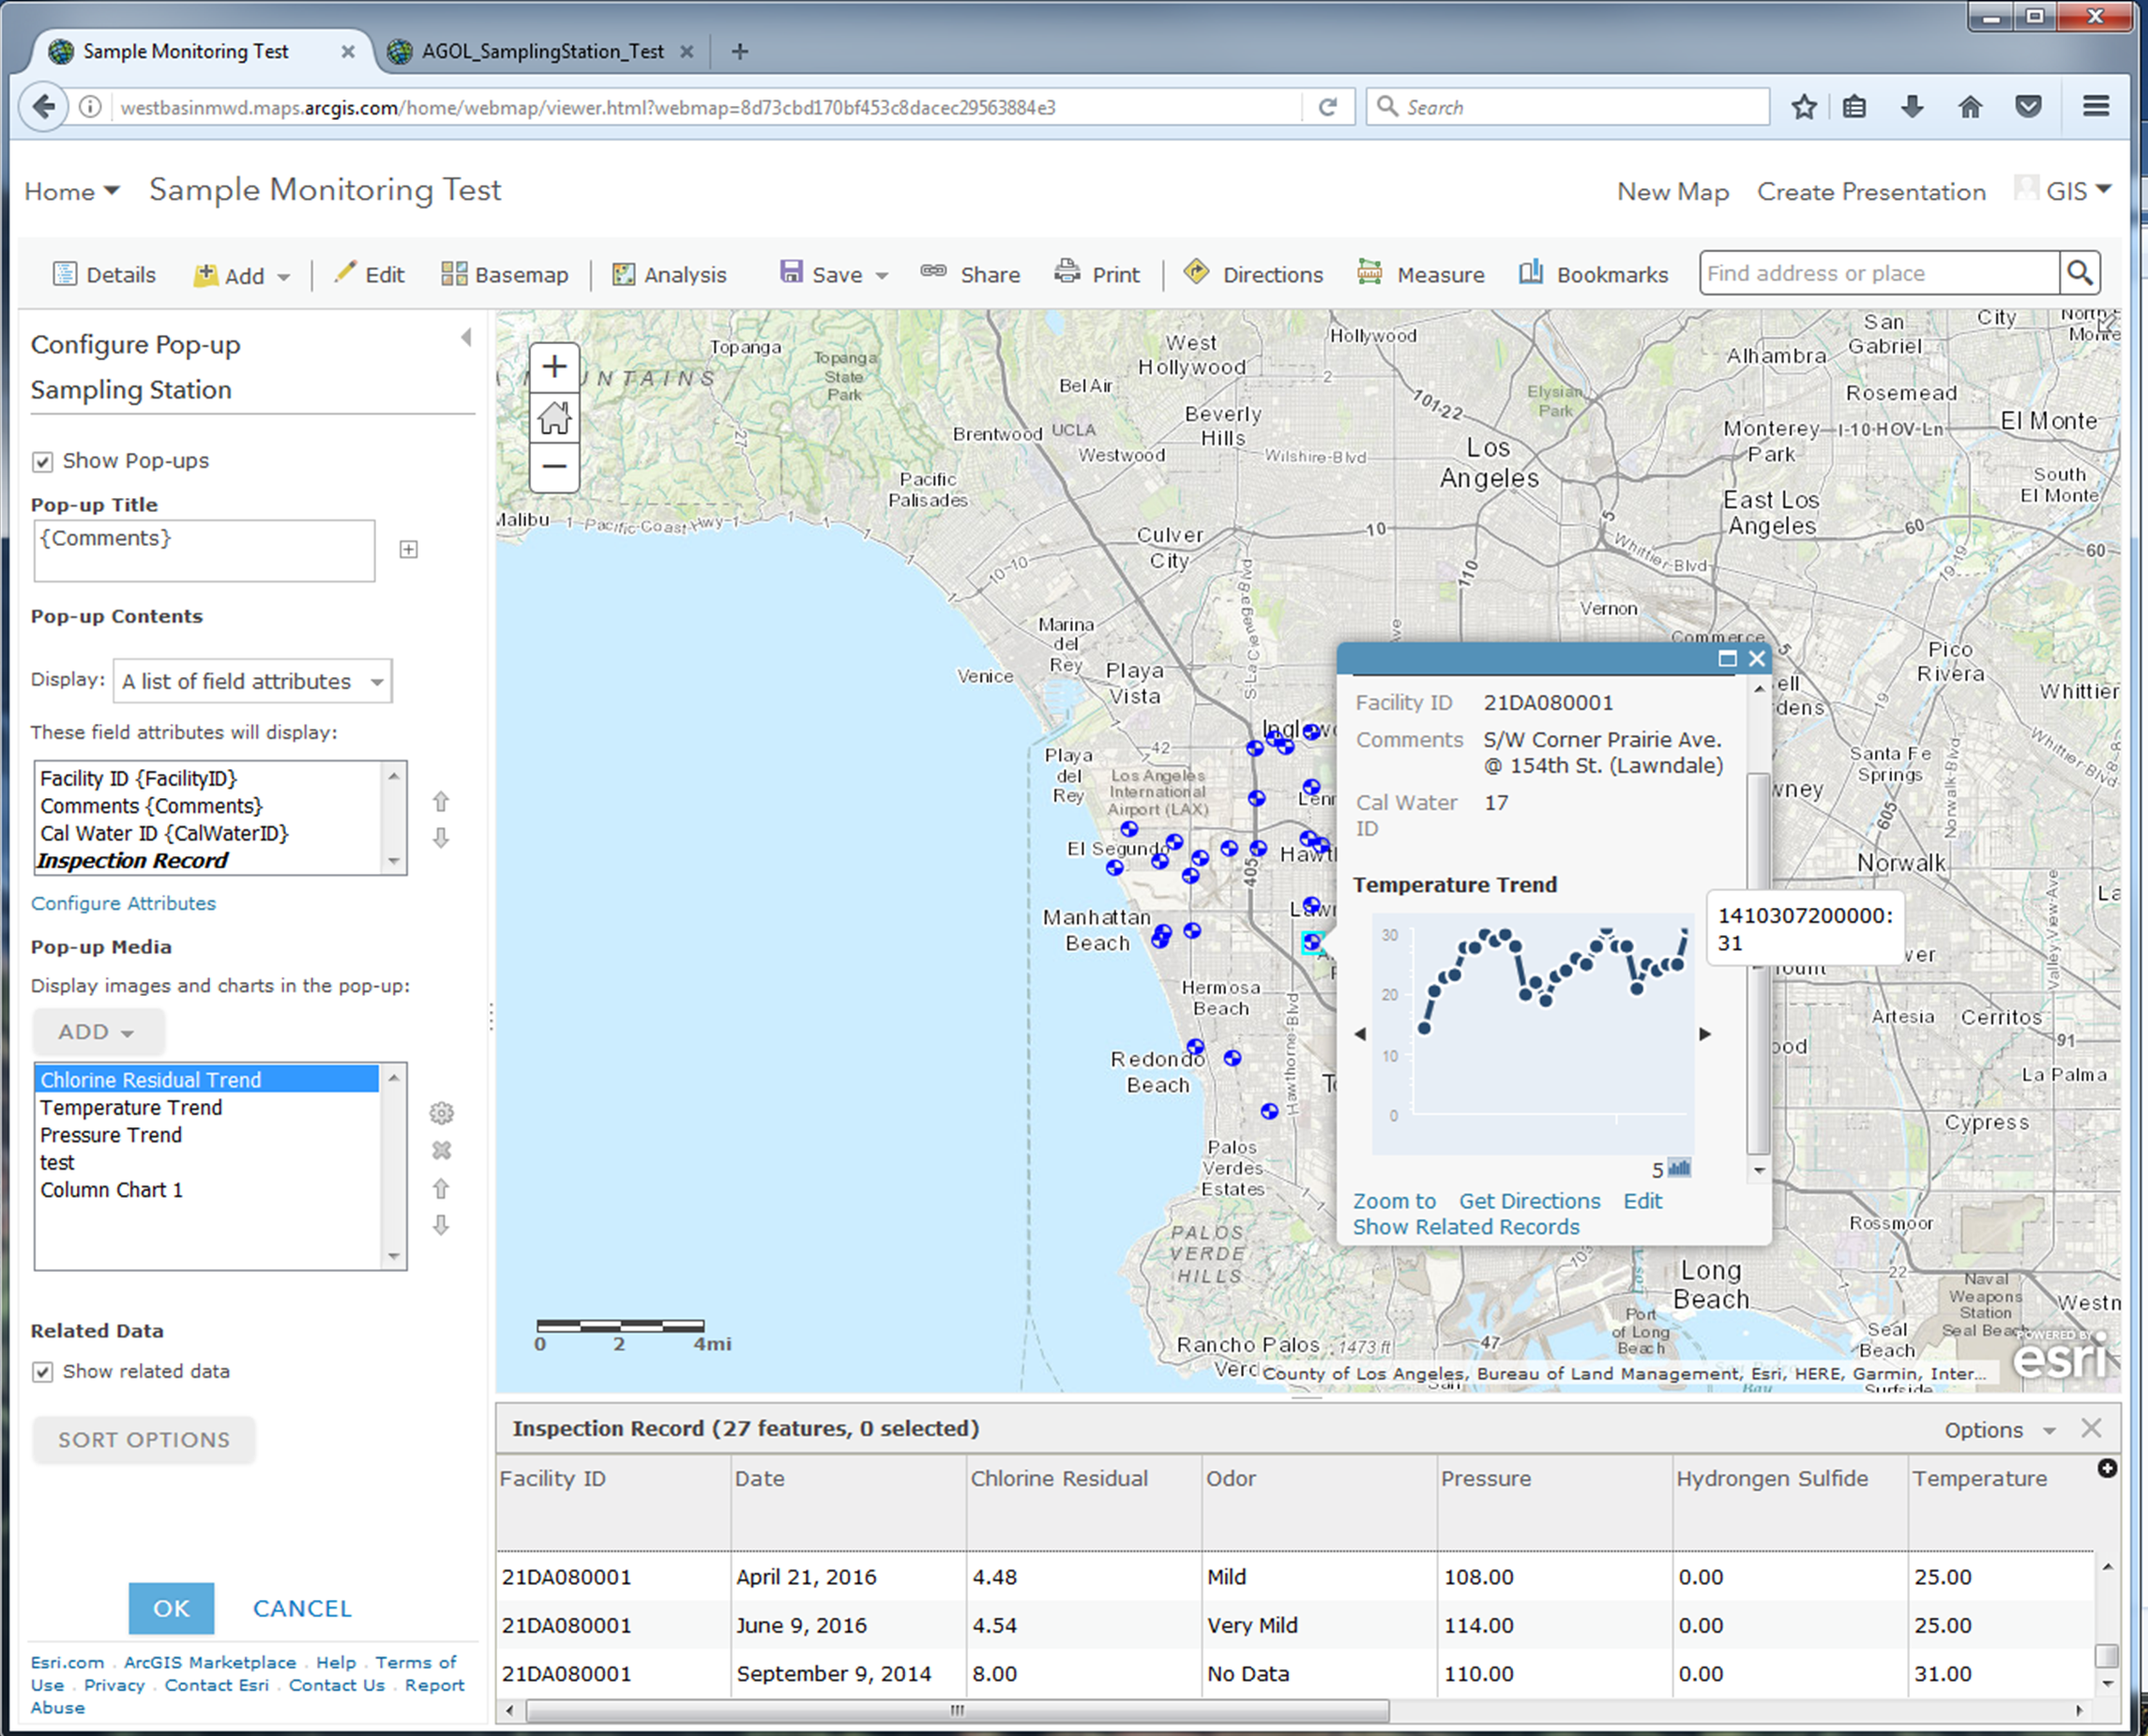Viewport: 2148px width, 1736px height.
Task: Open Directions tool
Action: pyautogui.click(x=1253, y=274)
